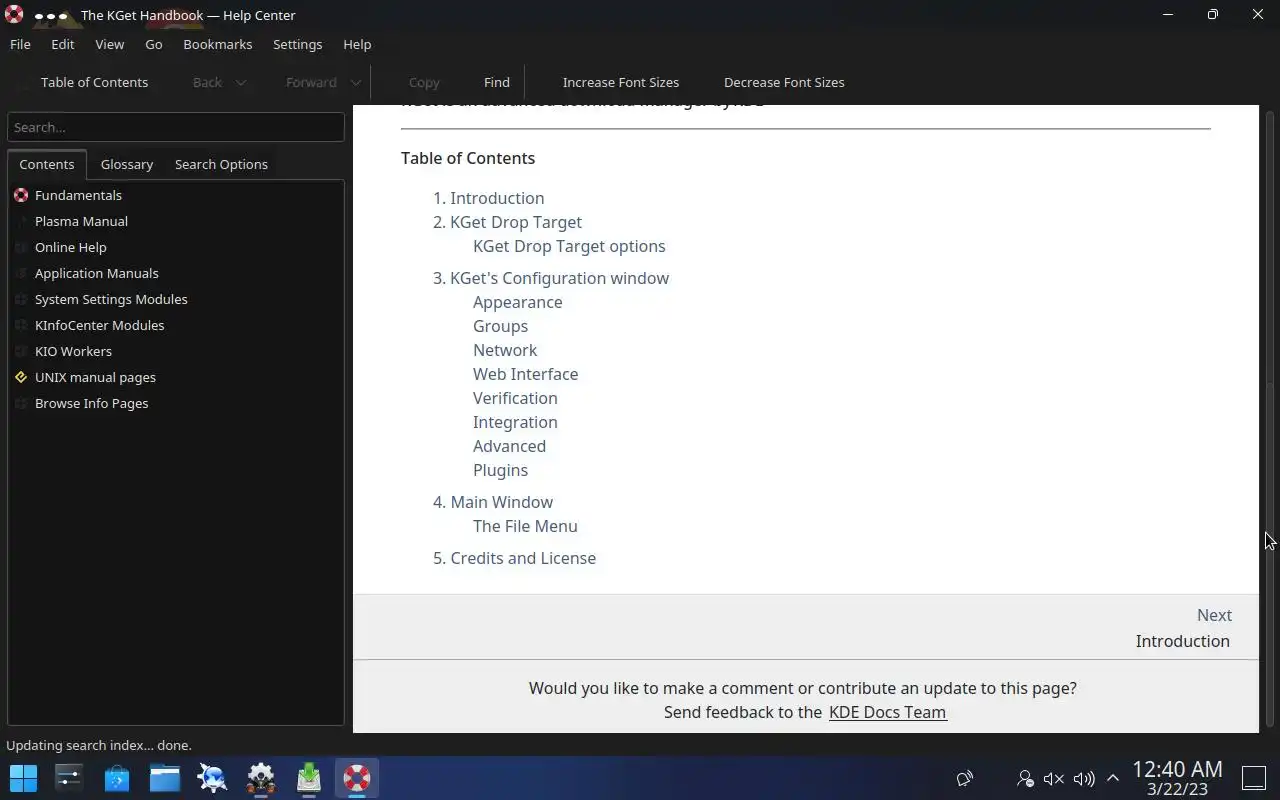Open the Settings menu
The height and width of the screenshot is (800, 1280).
coord(298,44)
